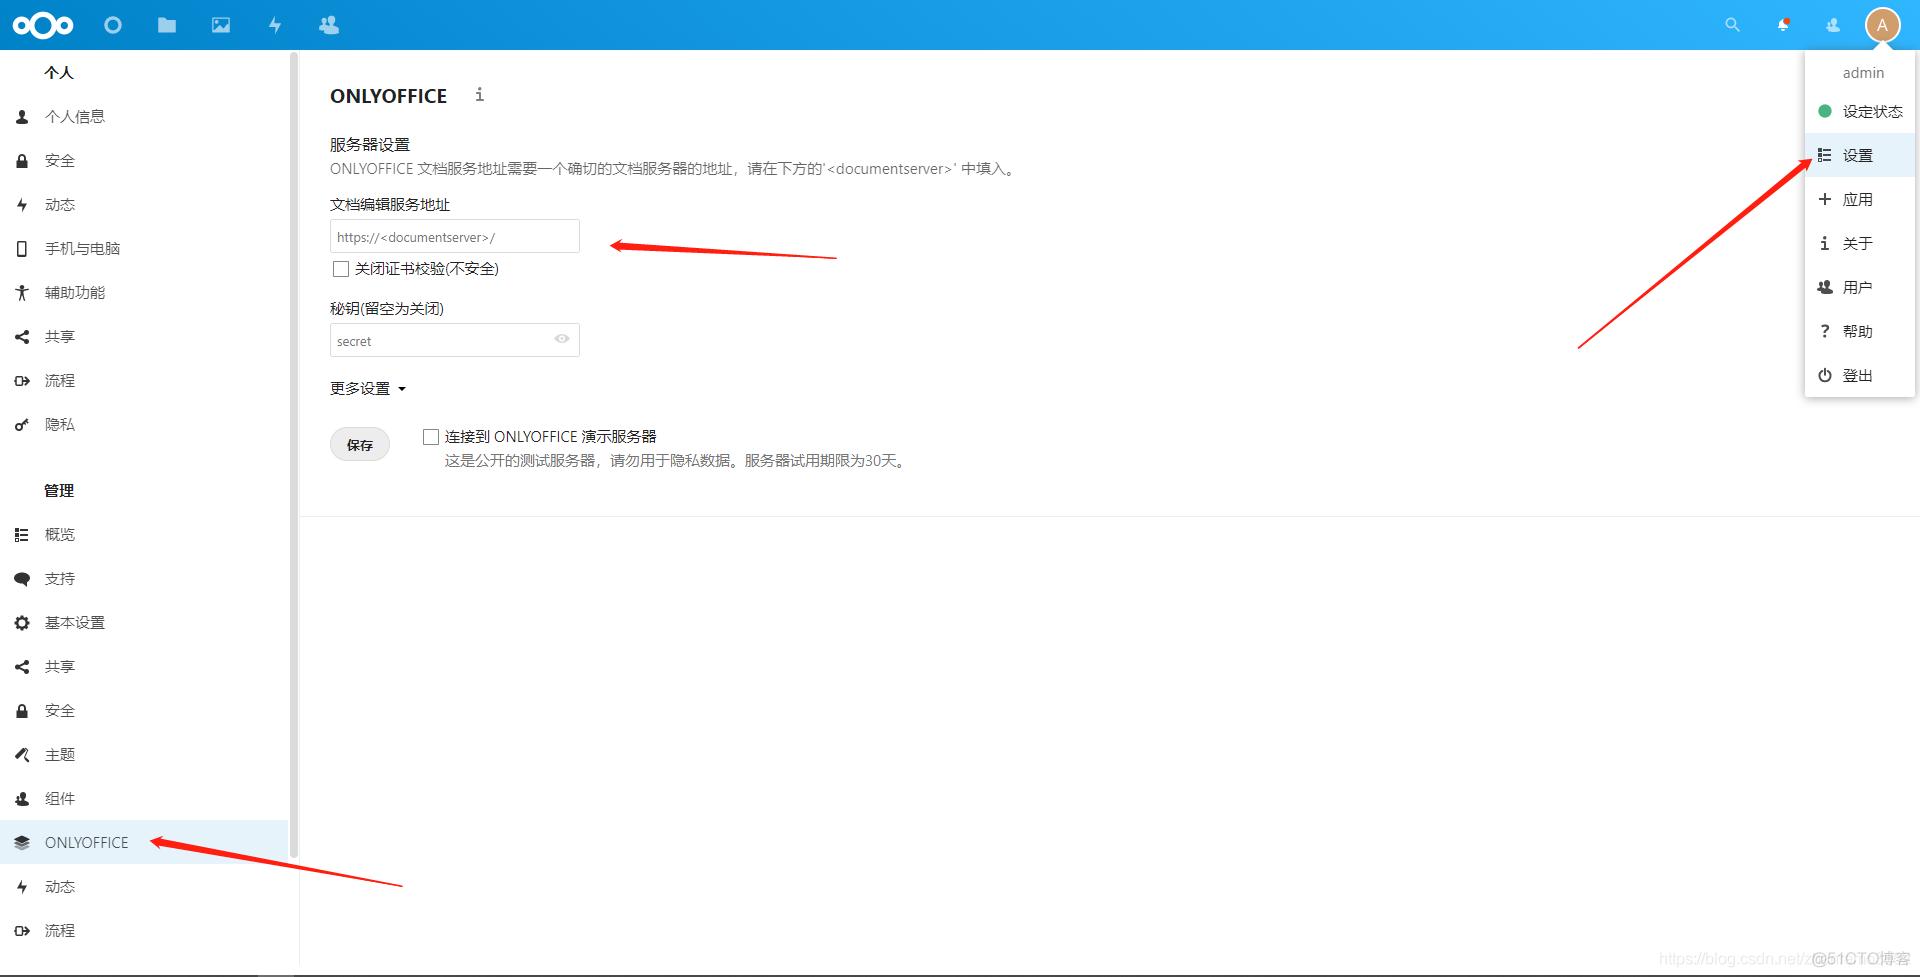Check 关闭证书校验(不安全) checkbox
This screenshot has width=1920, height=977.
coord(341,269)
